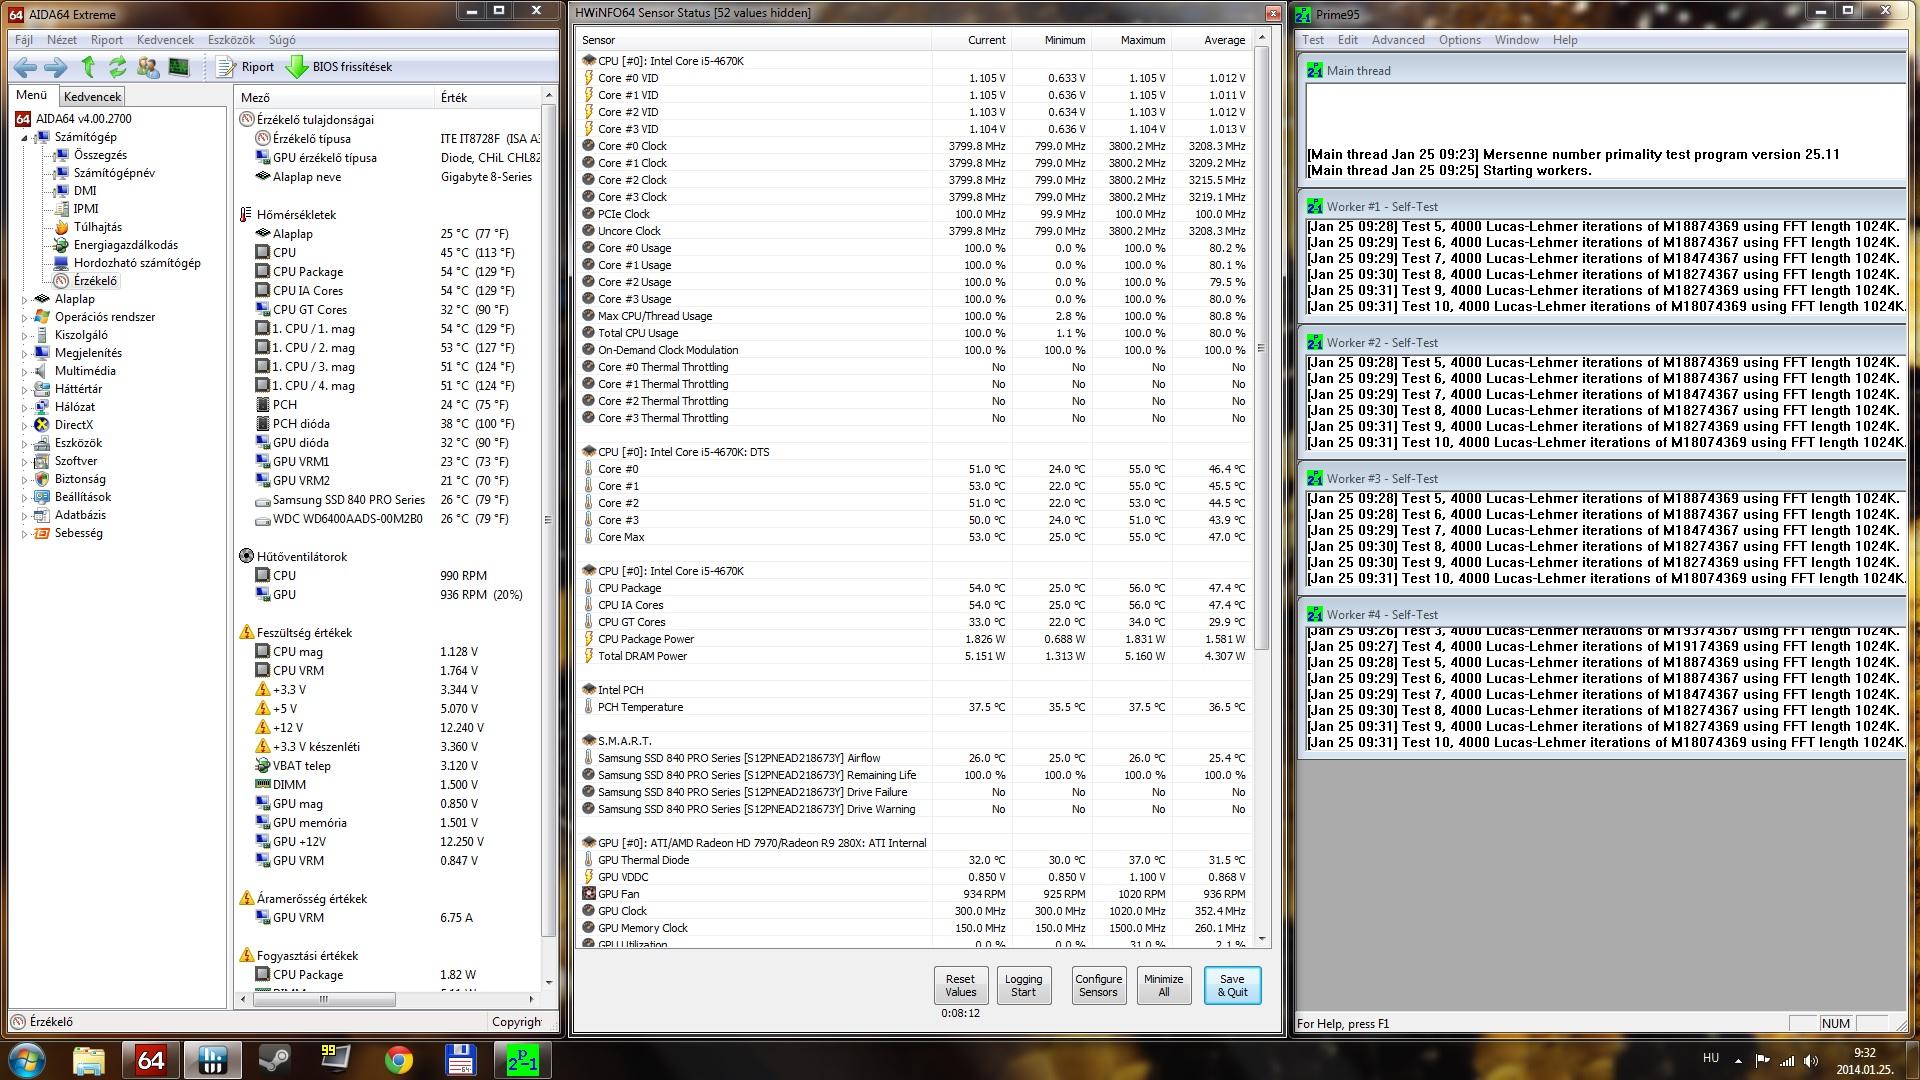
Task: Click Logging Start button
Action: click(x=1023, y=986)
